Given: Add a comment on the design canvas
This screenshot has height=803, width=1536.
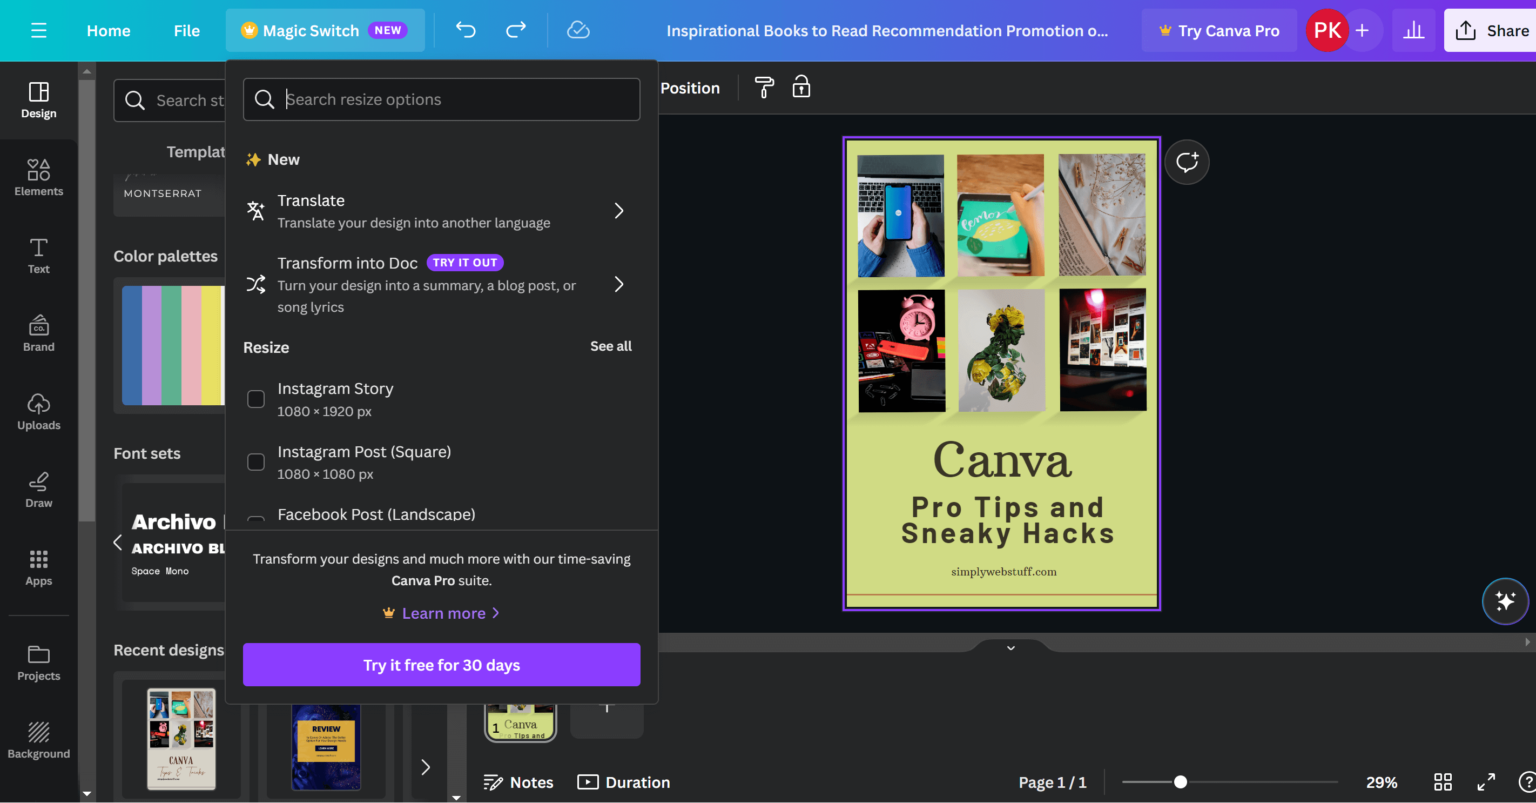Looking at the screenshot, I should (x=1186, y=161).
